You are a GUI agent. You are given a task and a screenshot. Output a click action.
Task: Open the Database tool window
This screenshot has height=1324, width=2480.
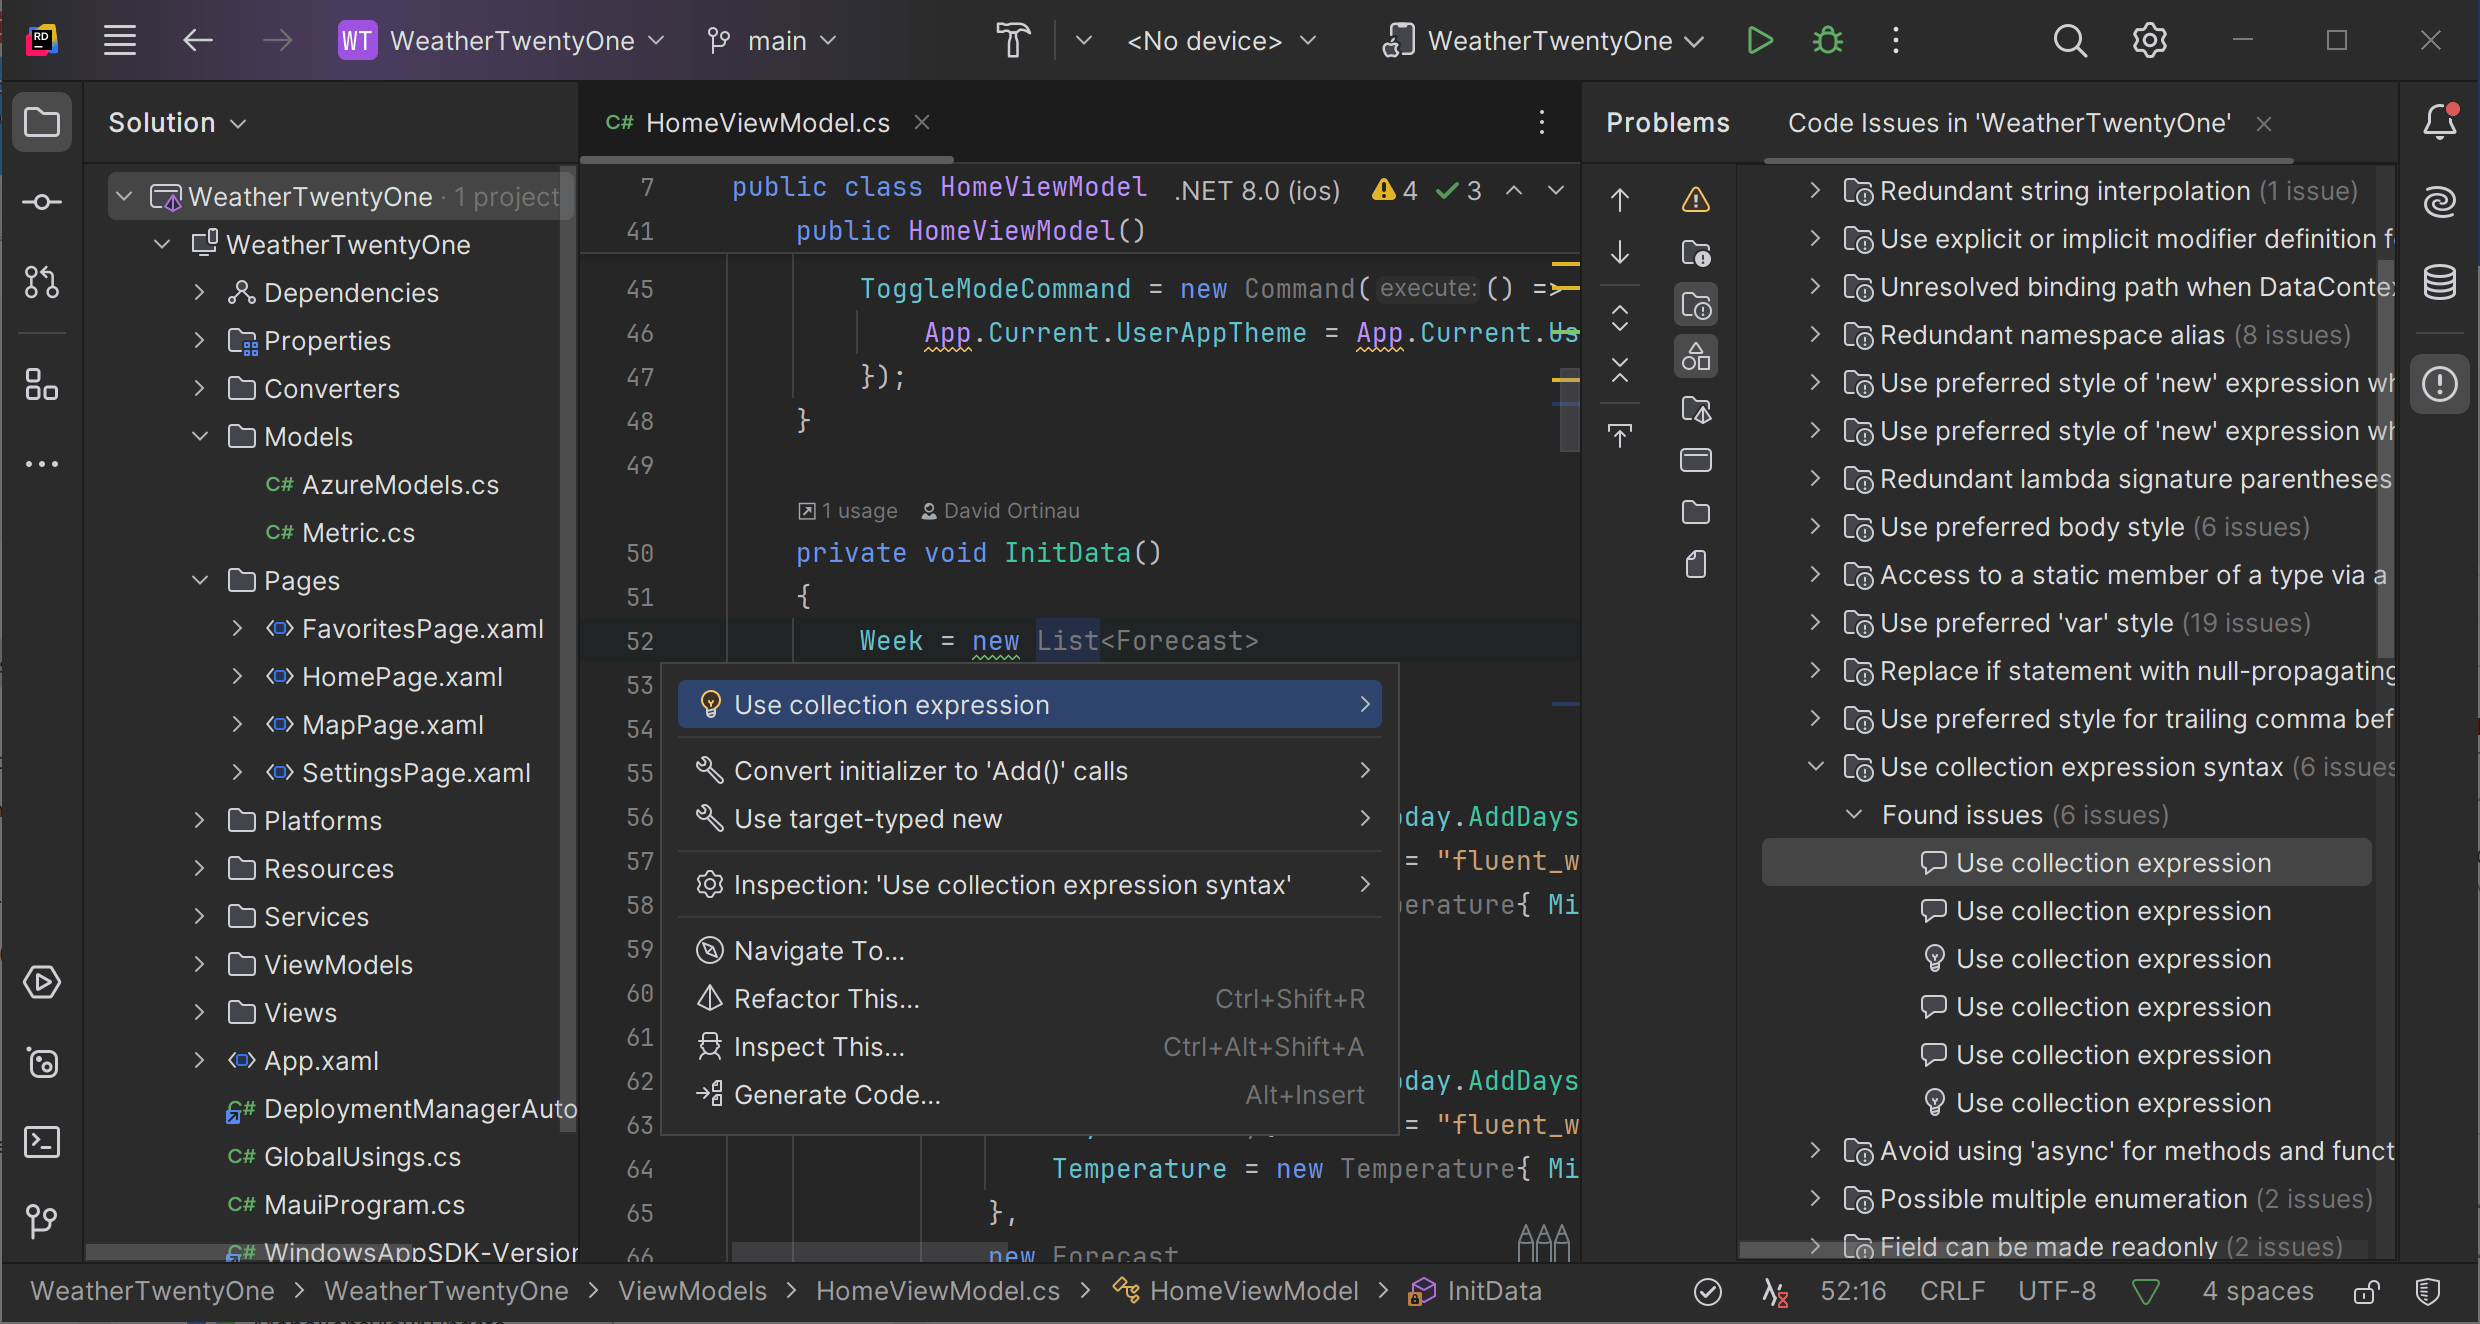coord(2439,283)
